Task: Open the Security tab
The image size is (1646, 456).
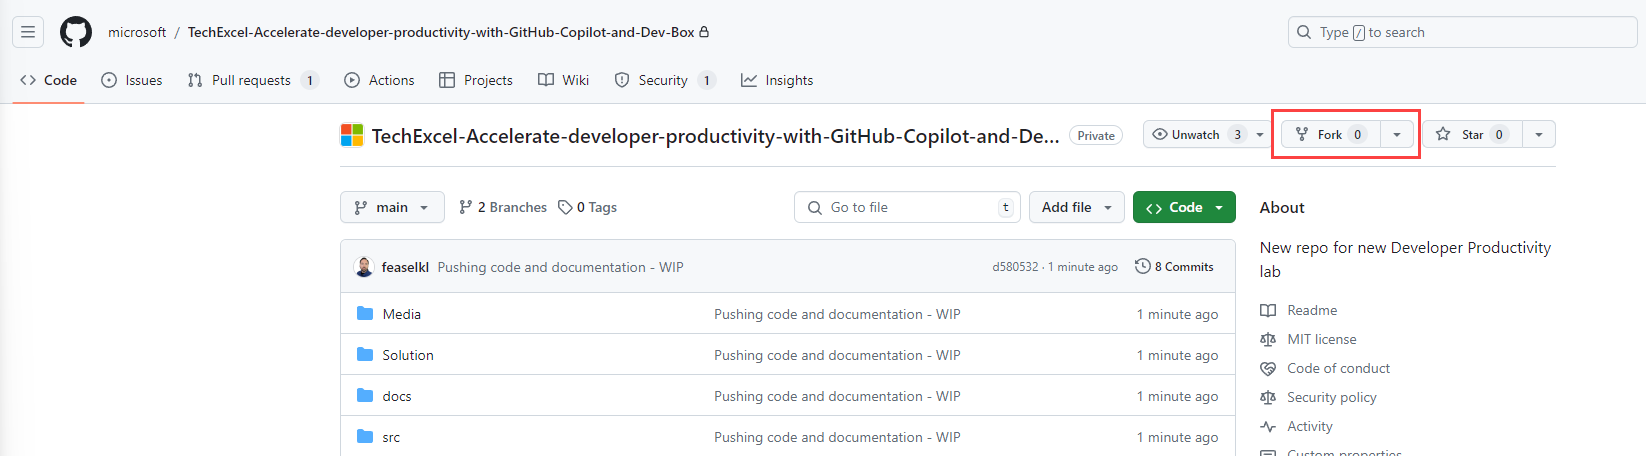Action: pyautogui.click(x=665, y=80)
